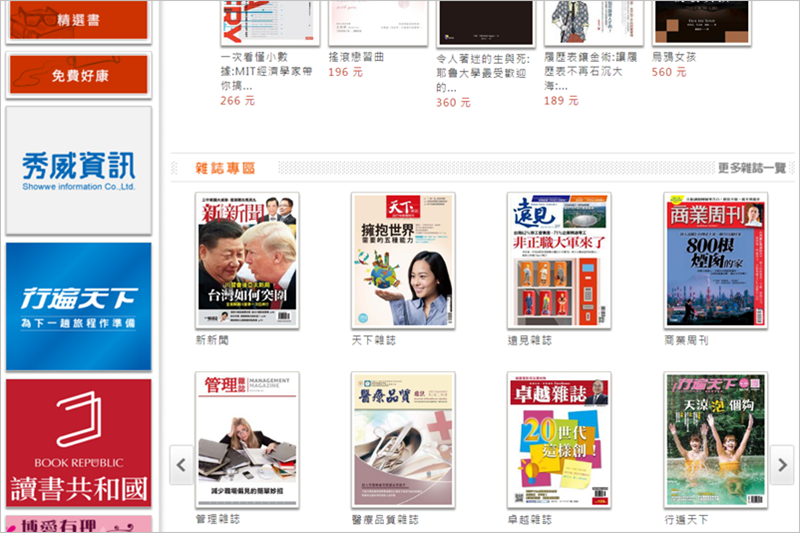Open the 免費好康 sidebar banner
The width and height of the screenshot is (800, 533).
(x=78, y=75)
